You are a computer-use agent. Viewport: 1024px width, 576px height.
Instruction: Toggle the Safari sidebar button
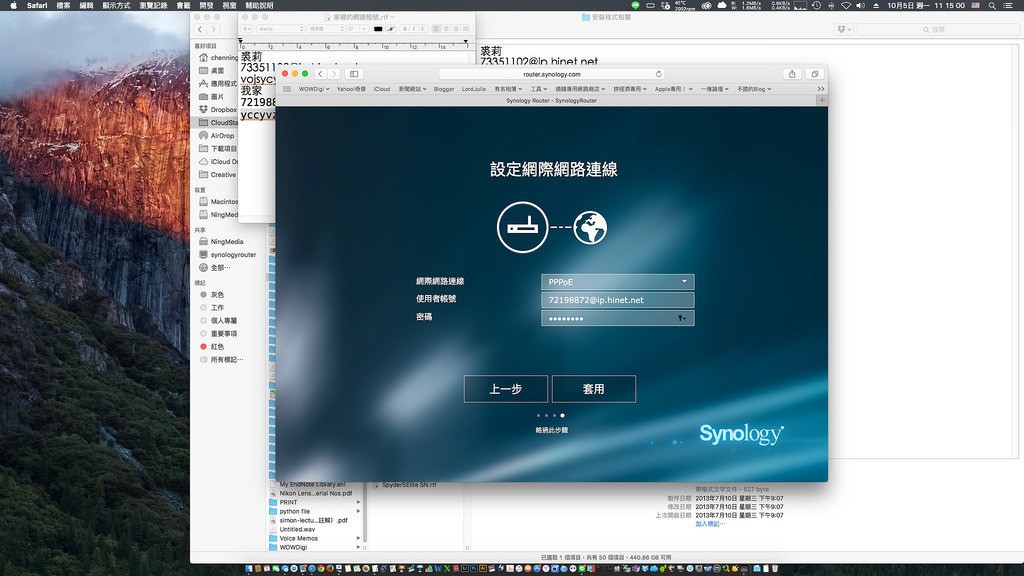(354, 74)
